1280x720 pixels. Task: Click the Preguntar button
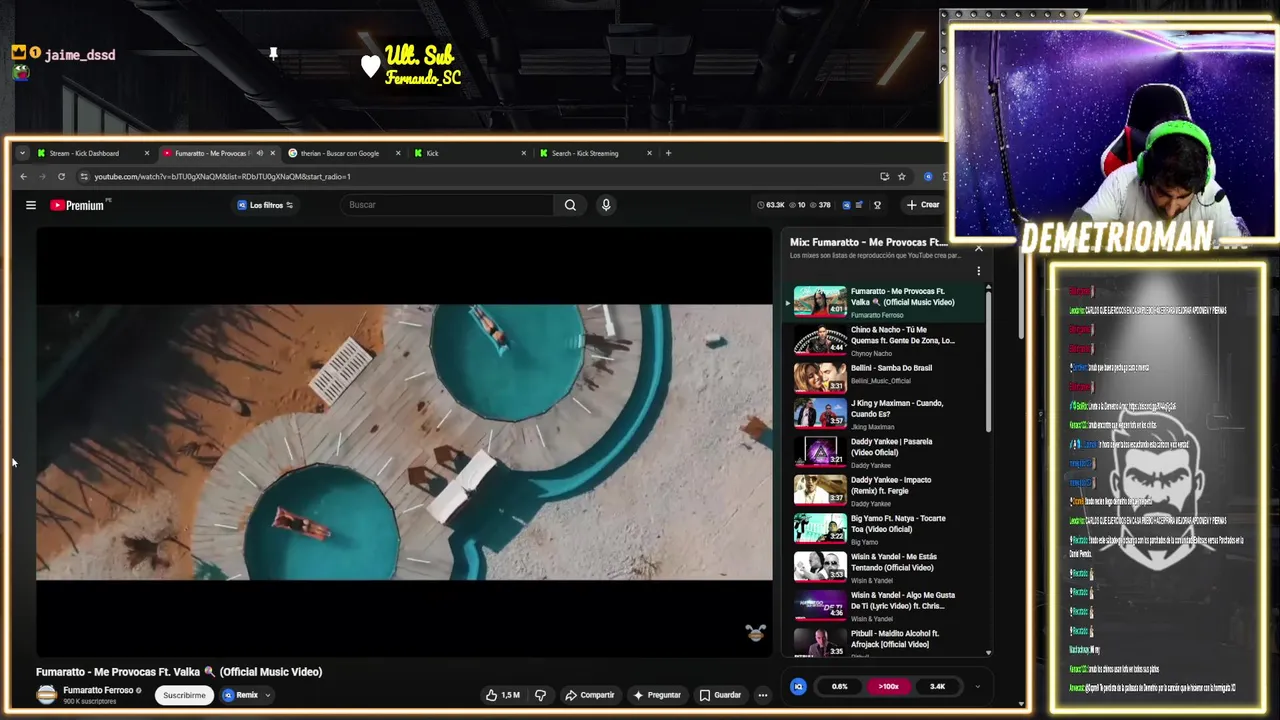tap(657, 695)
